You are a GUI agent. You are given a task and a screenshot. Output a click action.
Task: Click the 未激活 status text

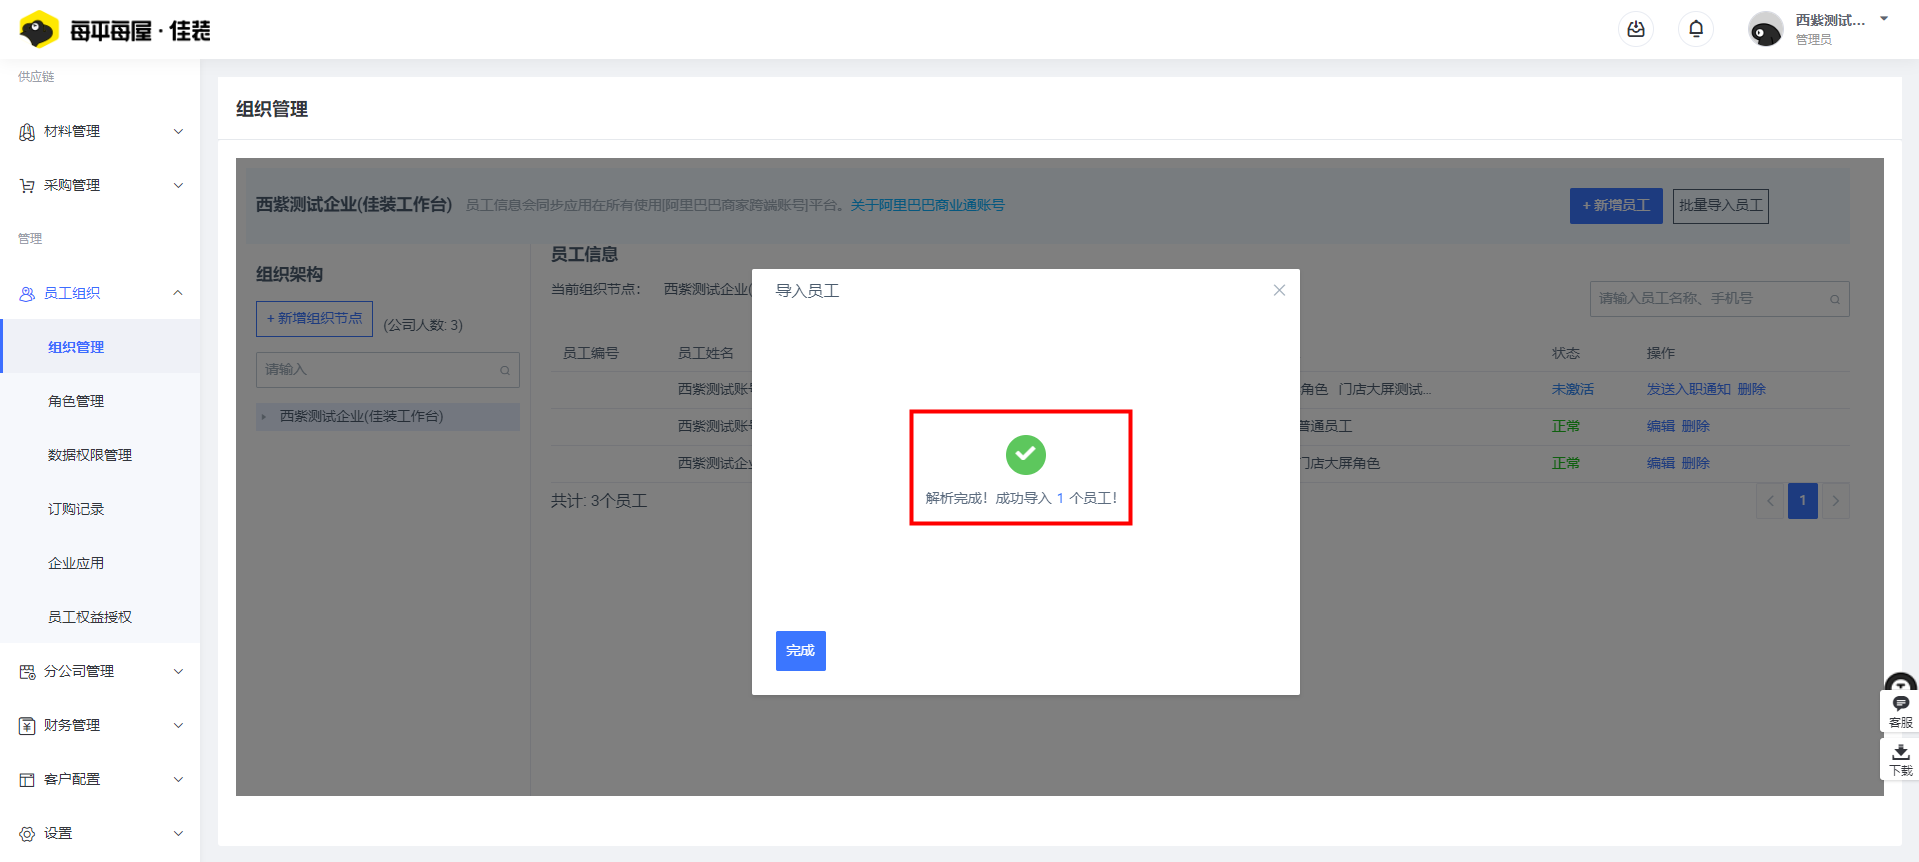[1572, 389]
